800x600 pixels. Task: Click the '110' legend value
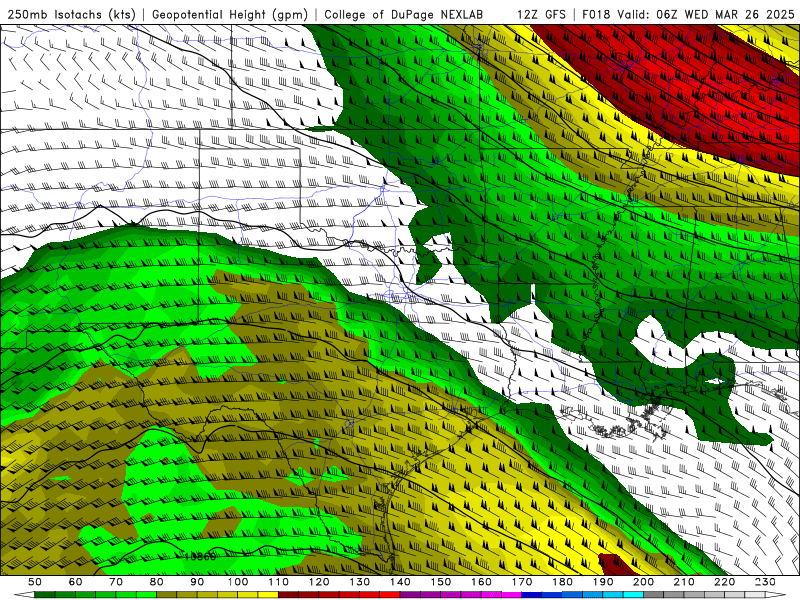point(279,582)
